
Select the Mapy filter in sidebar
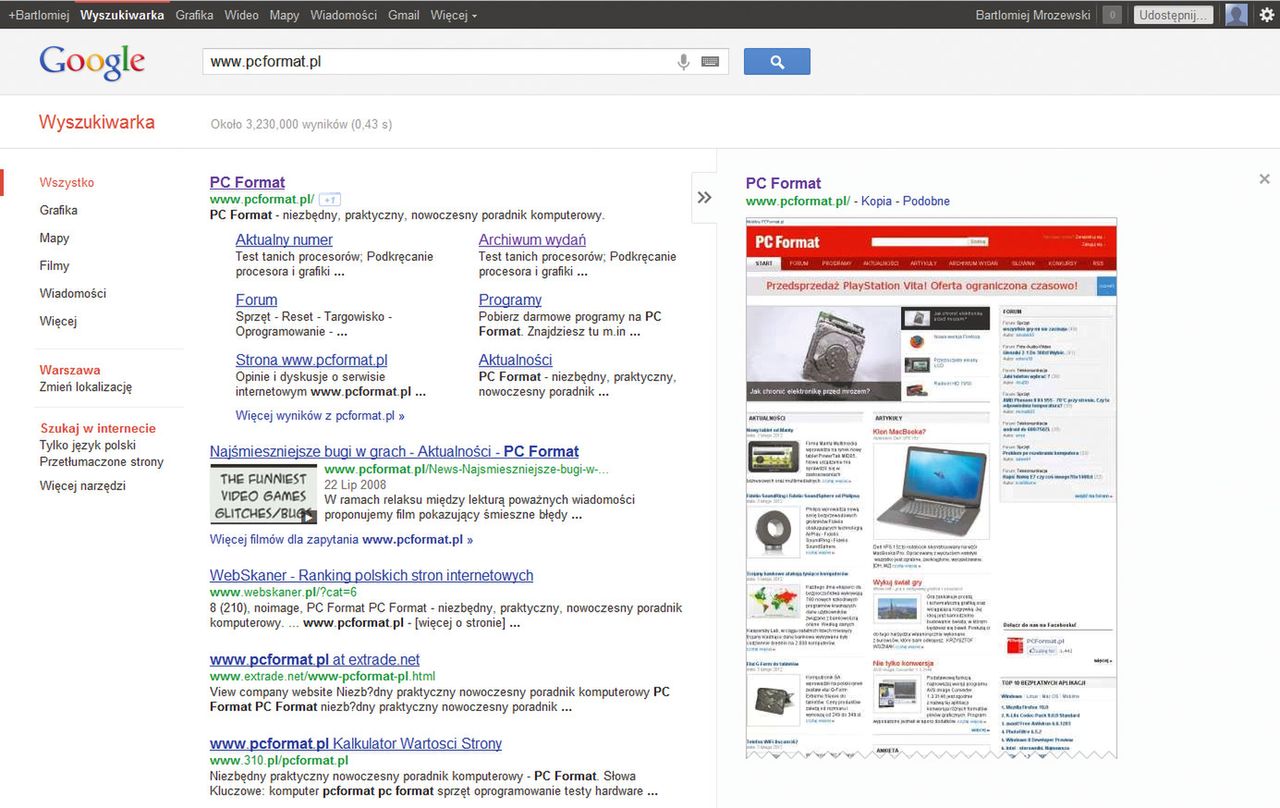tap(54, 238)
